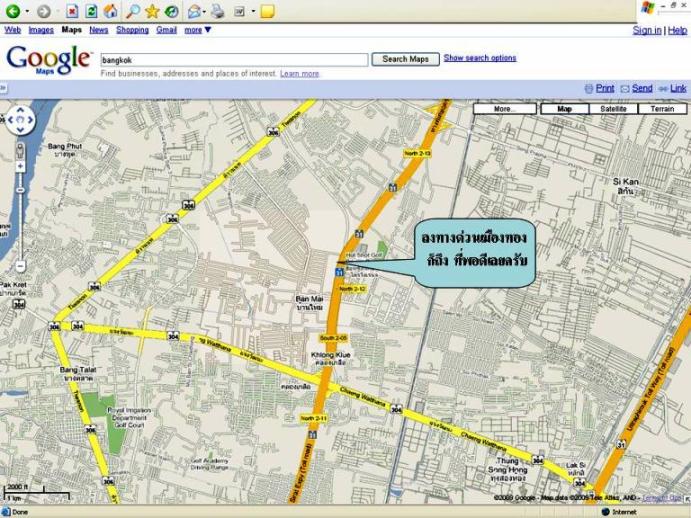Zoom out with the map minus button

(x=21, y=265)
